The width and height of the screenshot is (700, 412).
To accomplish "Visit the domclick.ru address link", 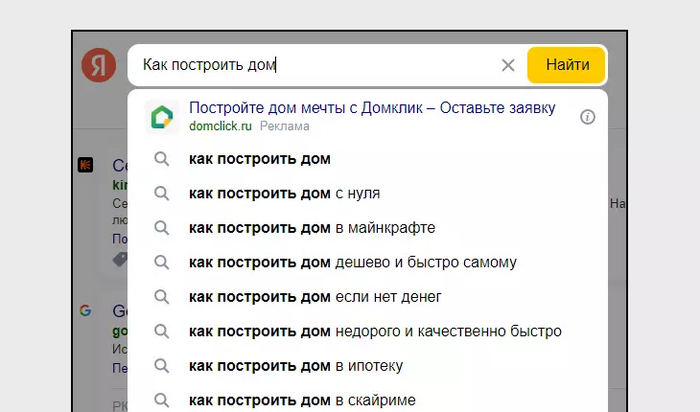I will [x=220, y=127].
